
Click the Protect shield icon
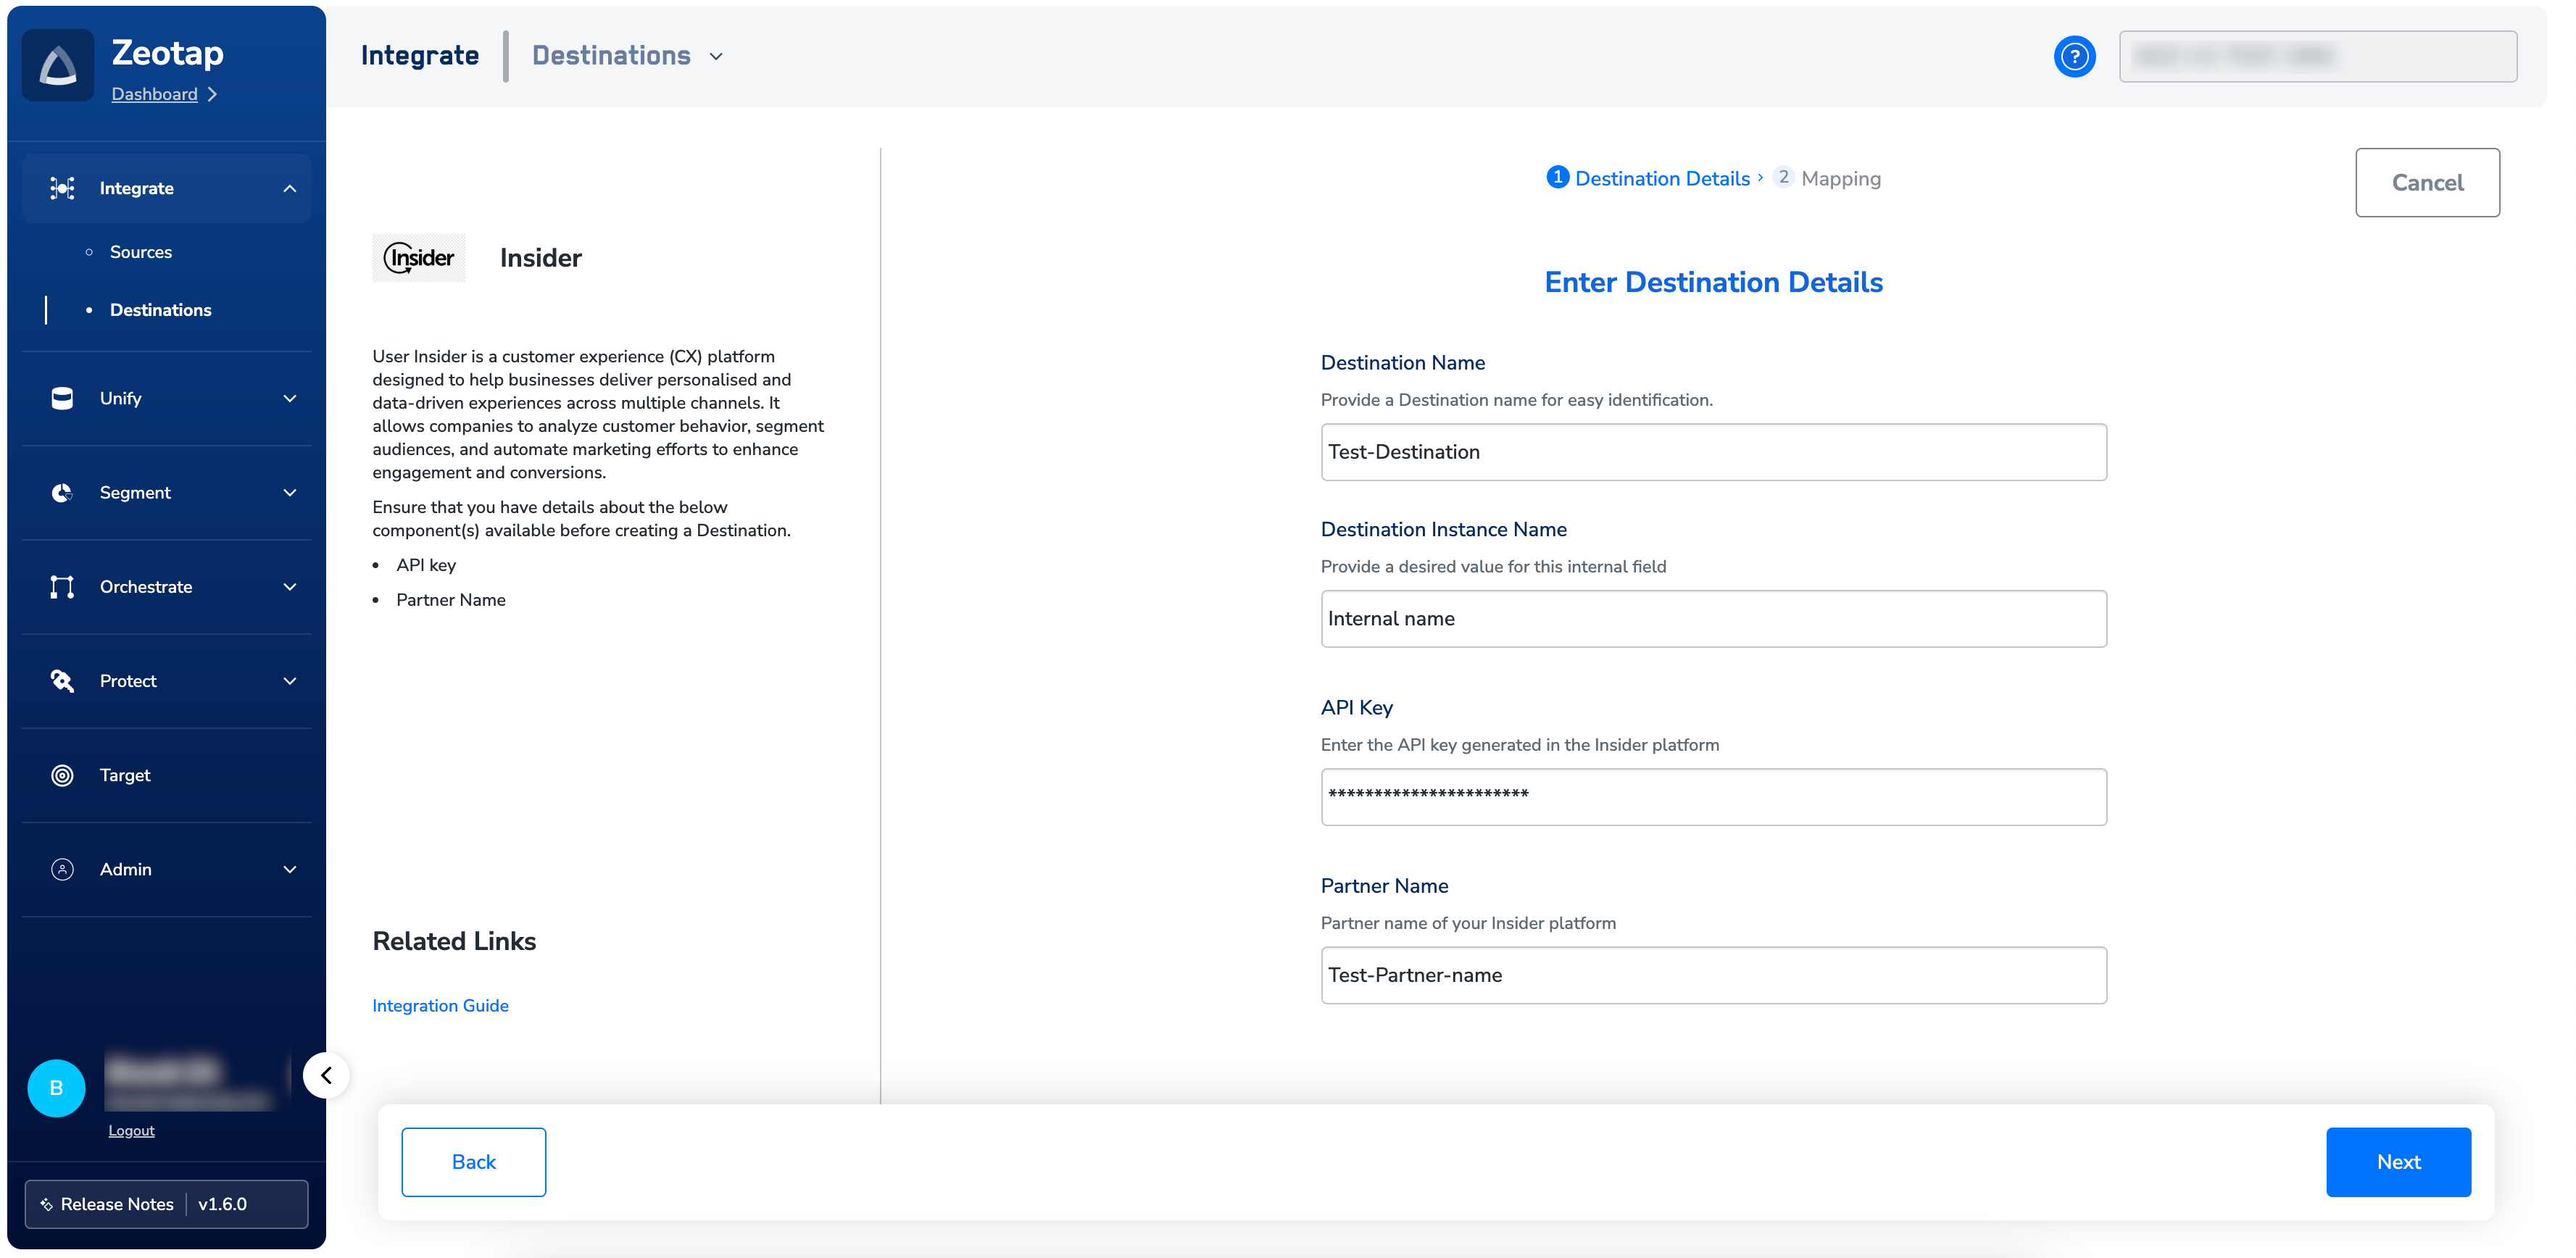[x=62, y=681]
